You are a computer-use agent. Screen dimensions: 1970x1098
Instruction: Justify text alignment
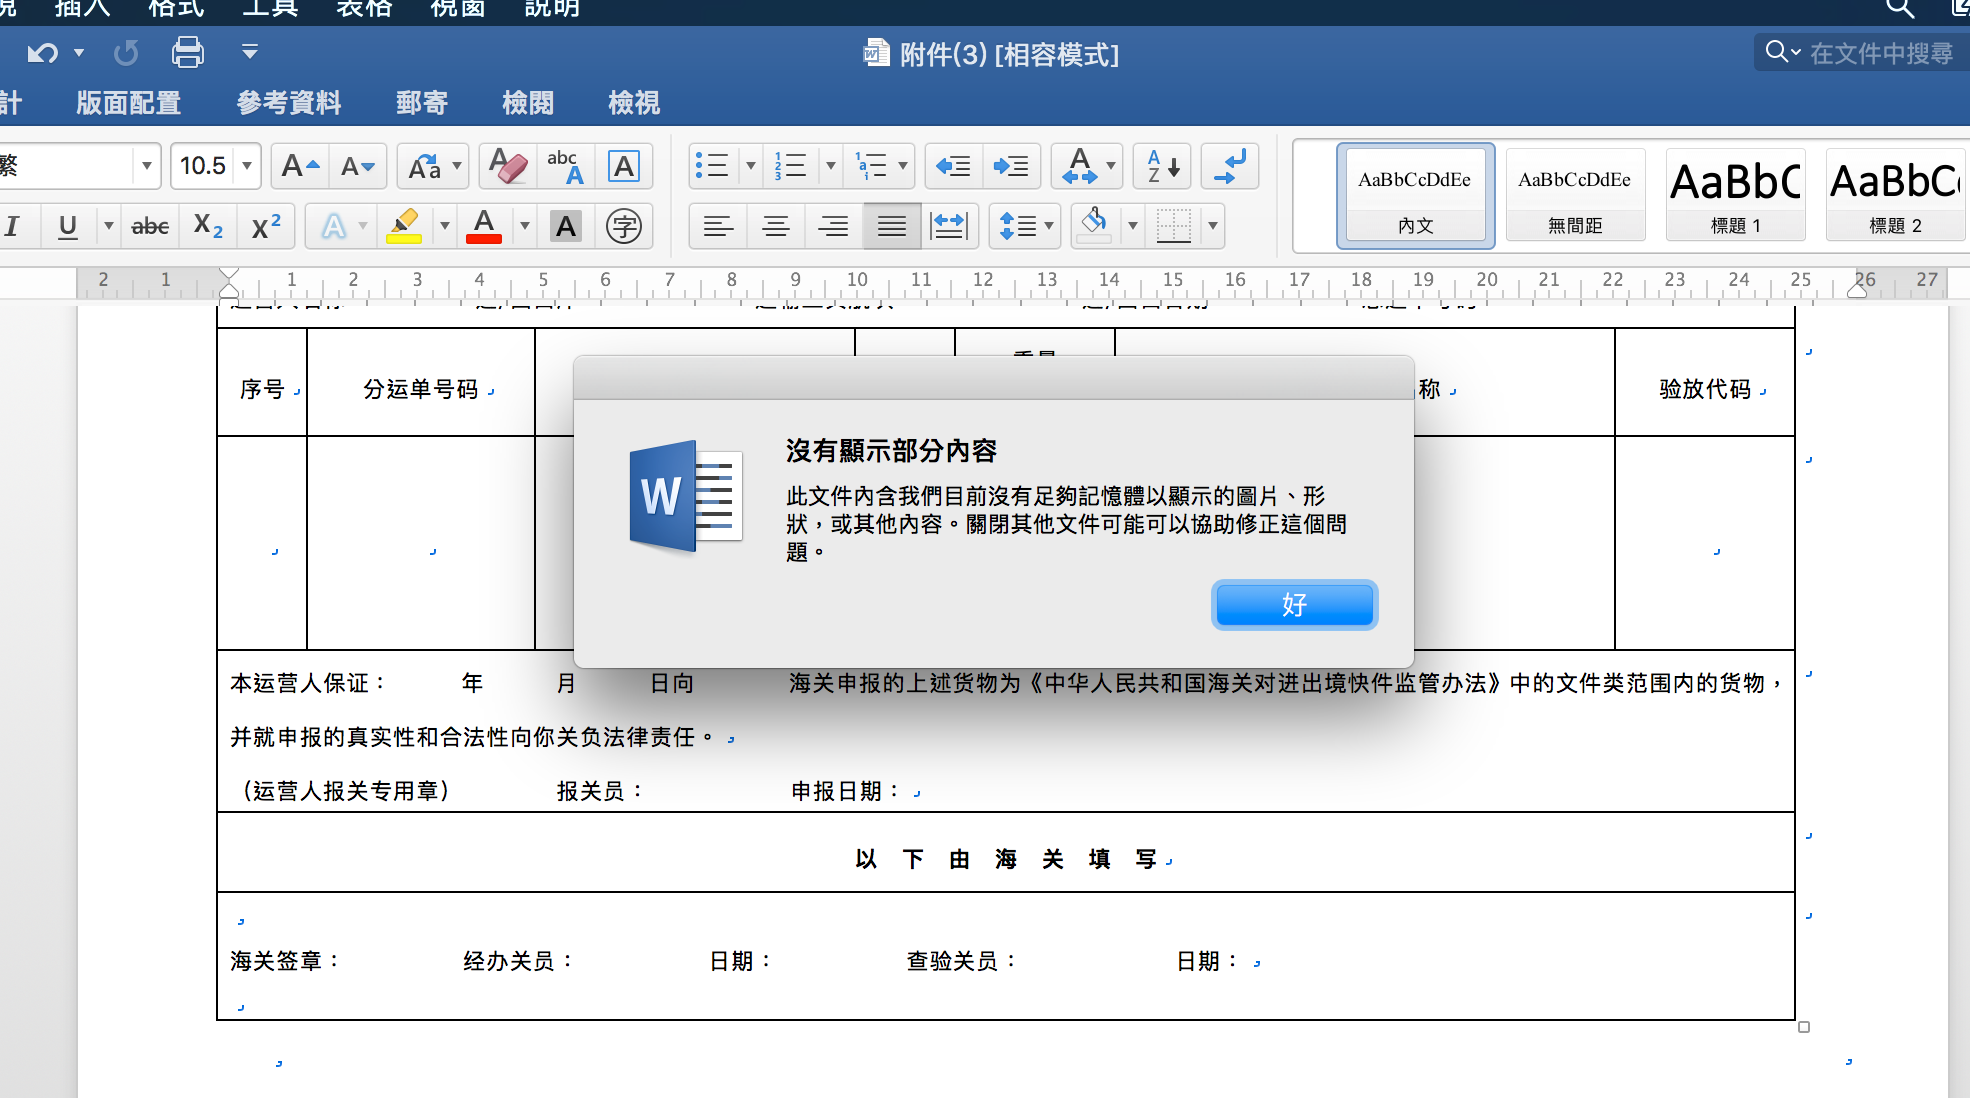pyautogui.click(x=892, y=226)
